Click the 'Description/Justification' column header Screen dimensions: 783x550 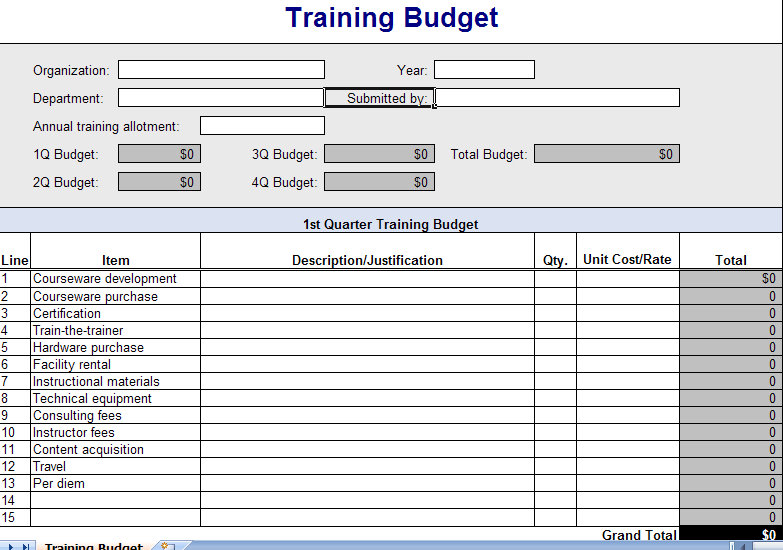[368, 260]
